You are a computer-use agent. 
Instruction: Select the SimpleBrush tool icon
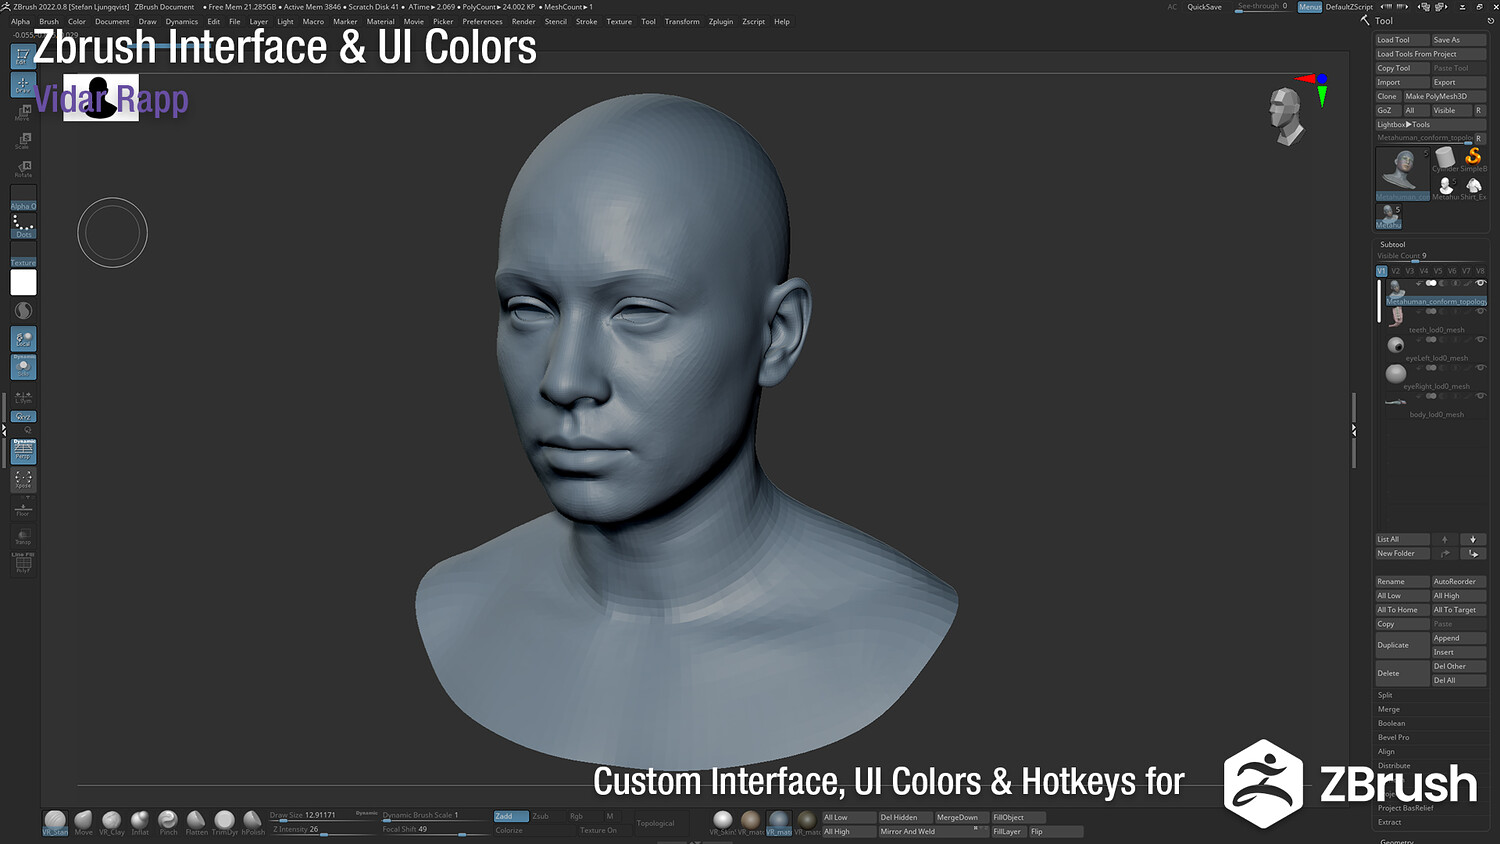point(1473,158)
